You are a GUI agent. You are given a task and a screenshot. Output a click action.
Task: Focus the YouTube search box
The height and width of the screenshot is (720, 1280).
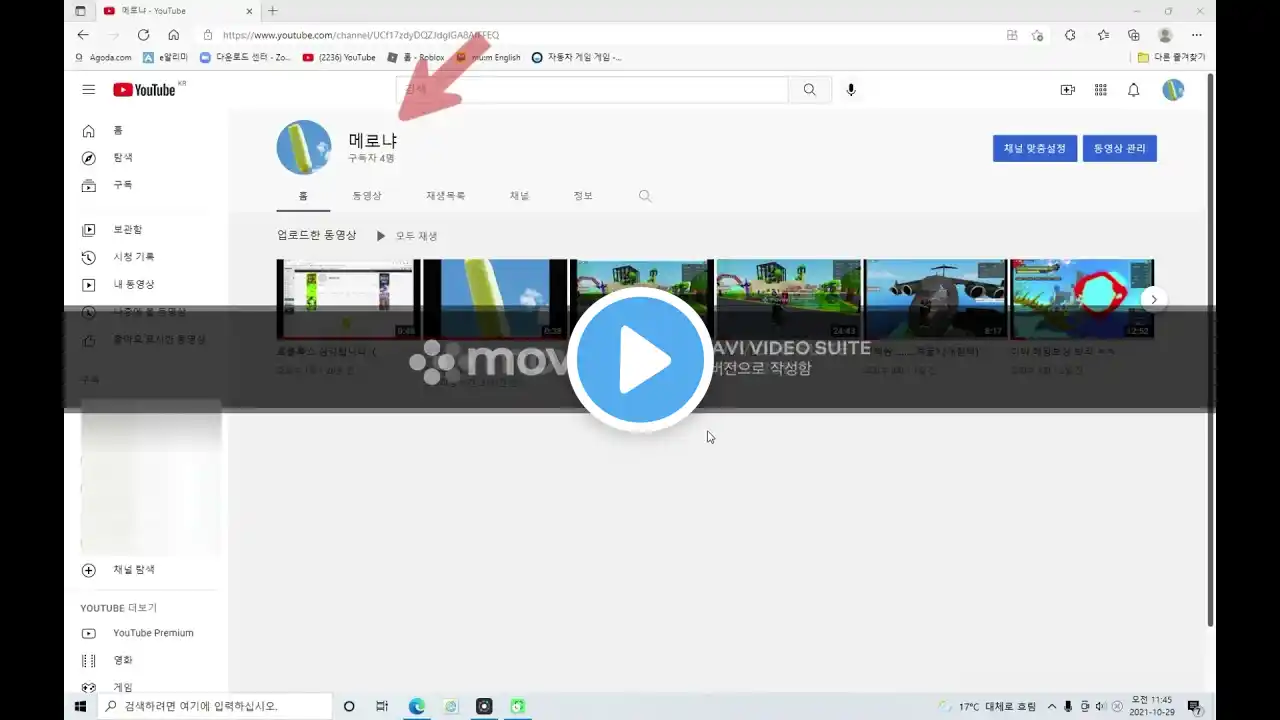[592, 90]
